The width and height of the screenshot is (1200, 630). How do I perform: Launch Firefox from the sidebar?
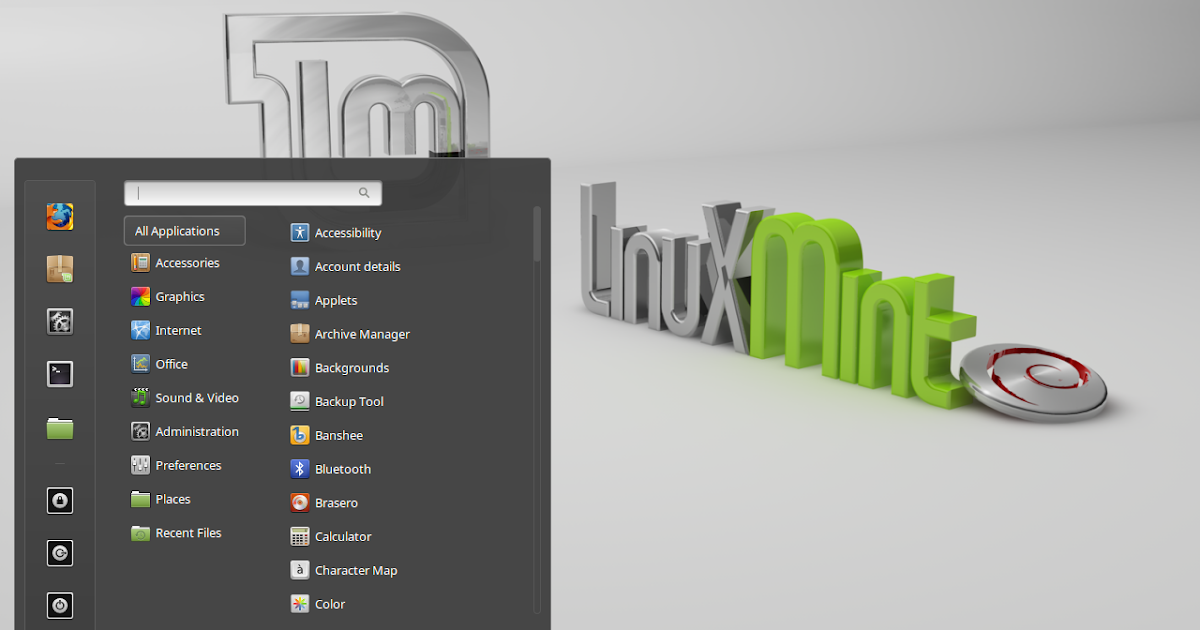coord(59,216)
